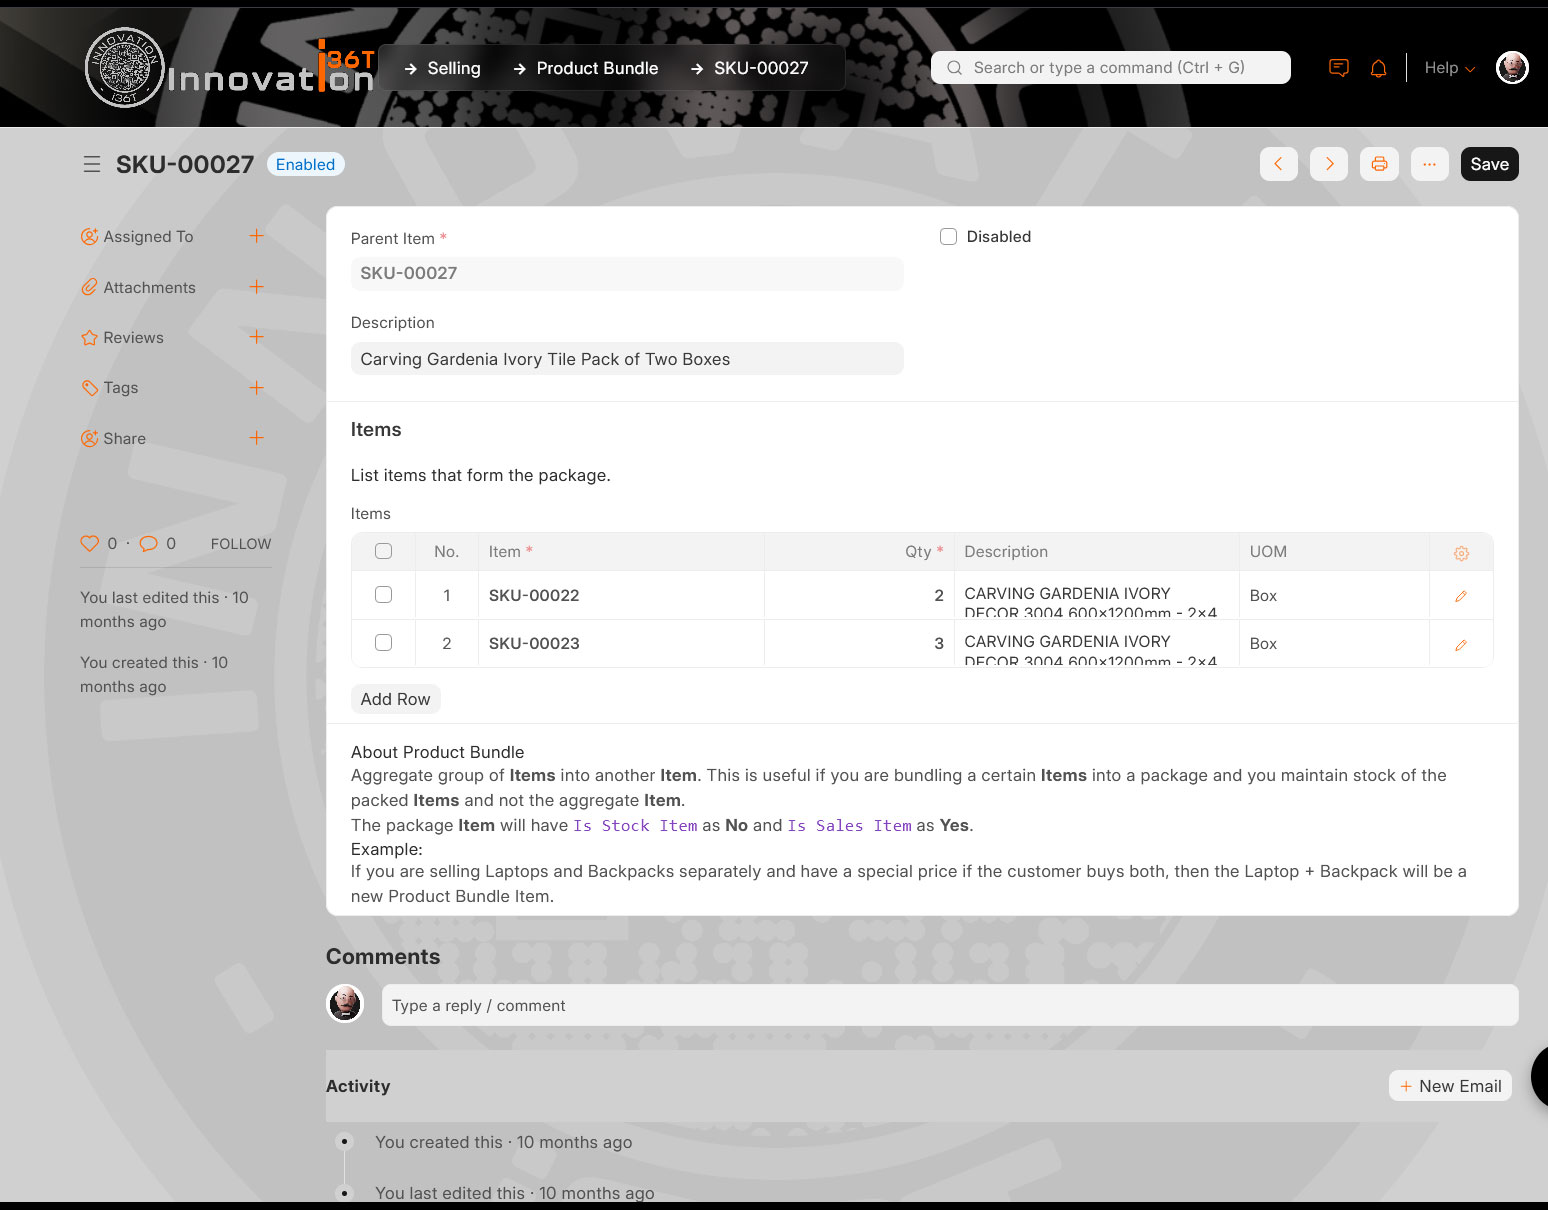Enable the Disabled checkbox
Image resolution: width=1548 pixels, height=1210 pixels.
click(x=948, y=237)
